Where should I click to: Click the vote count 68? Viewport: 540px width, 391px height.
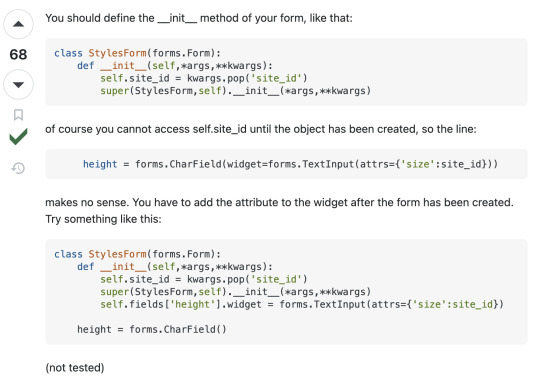[x=18, y=54]
